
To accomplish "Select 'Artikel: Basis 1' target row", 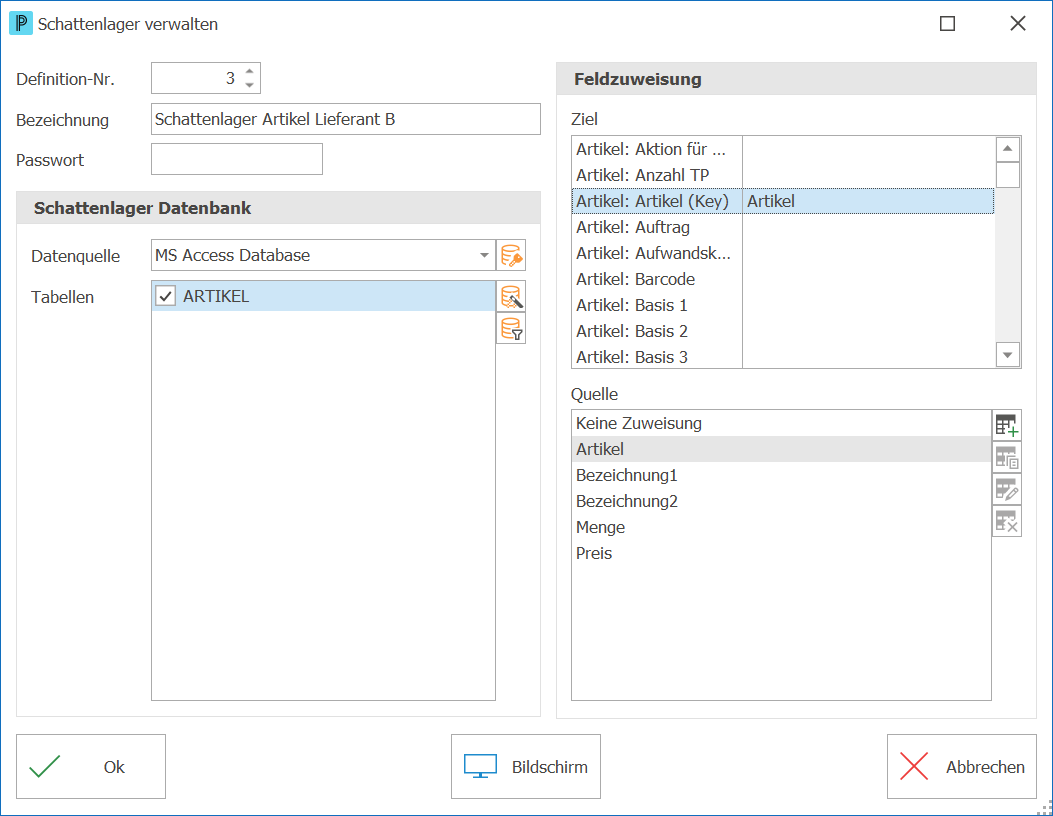I will pos(783,306).
